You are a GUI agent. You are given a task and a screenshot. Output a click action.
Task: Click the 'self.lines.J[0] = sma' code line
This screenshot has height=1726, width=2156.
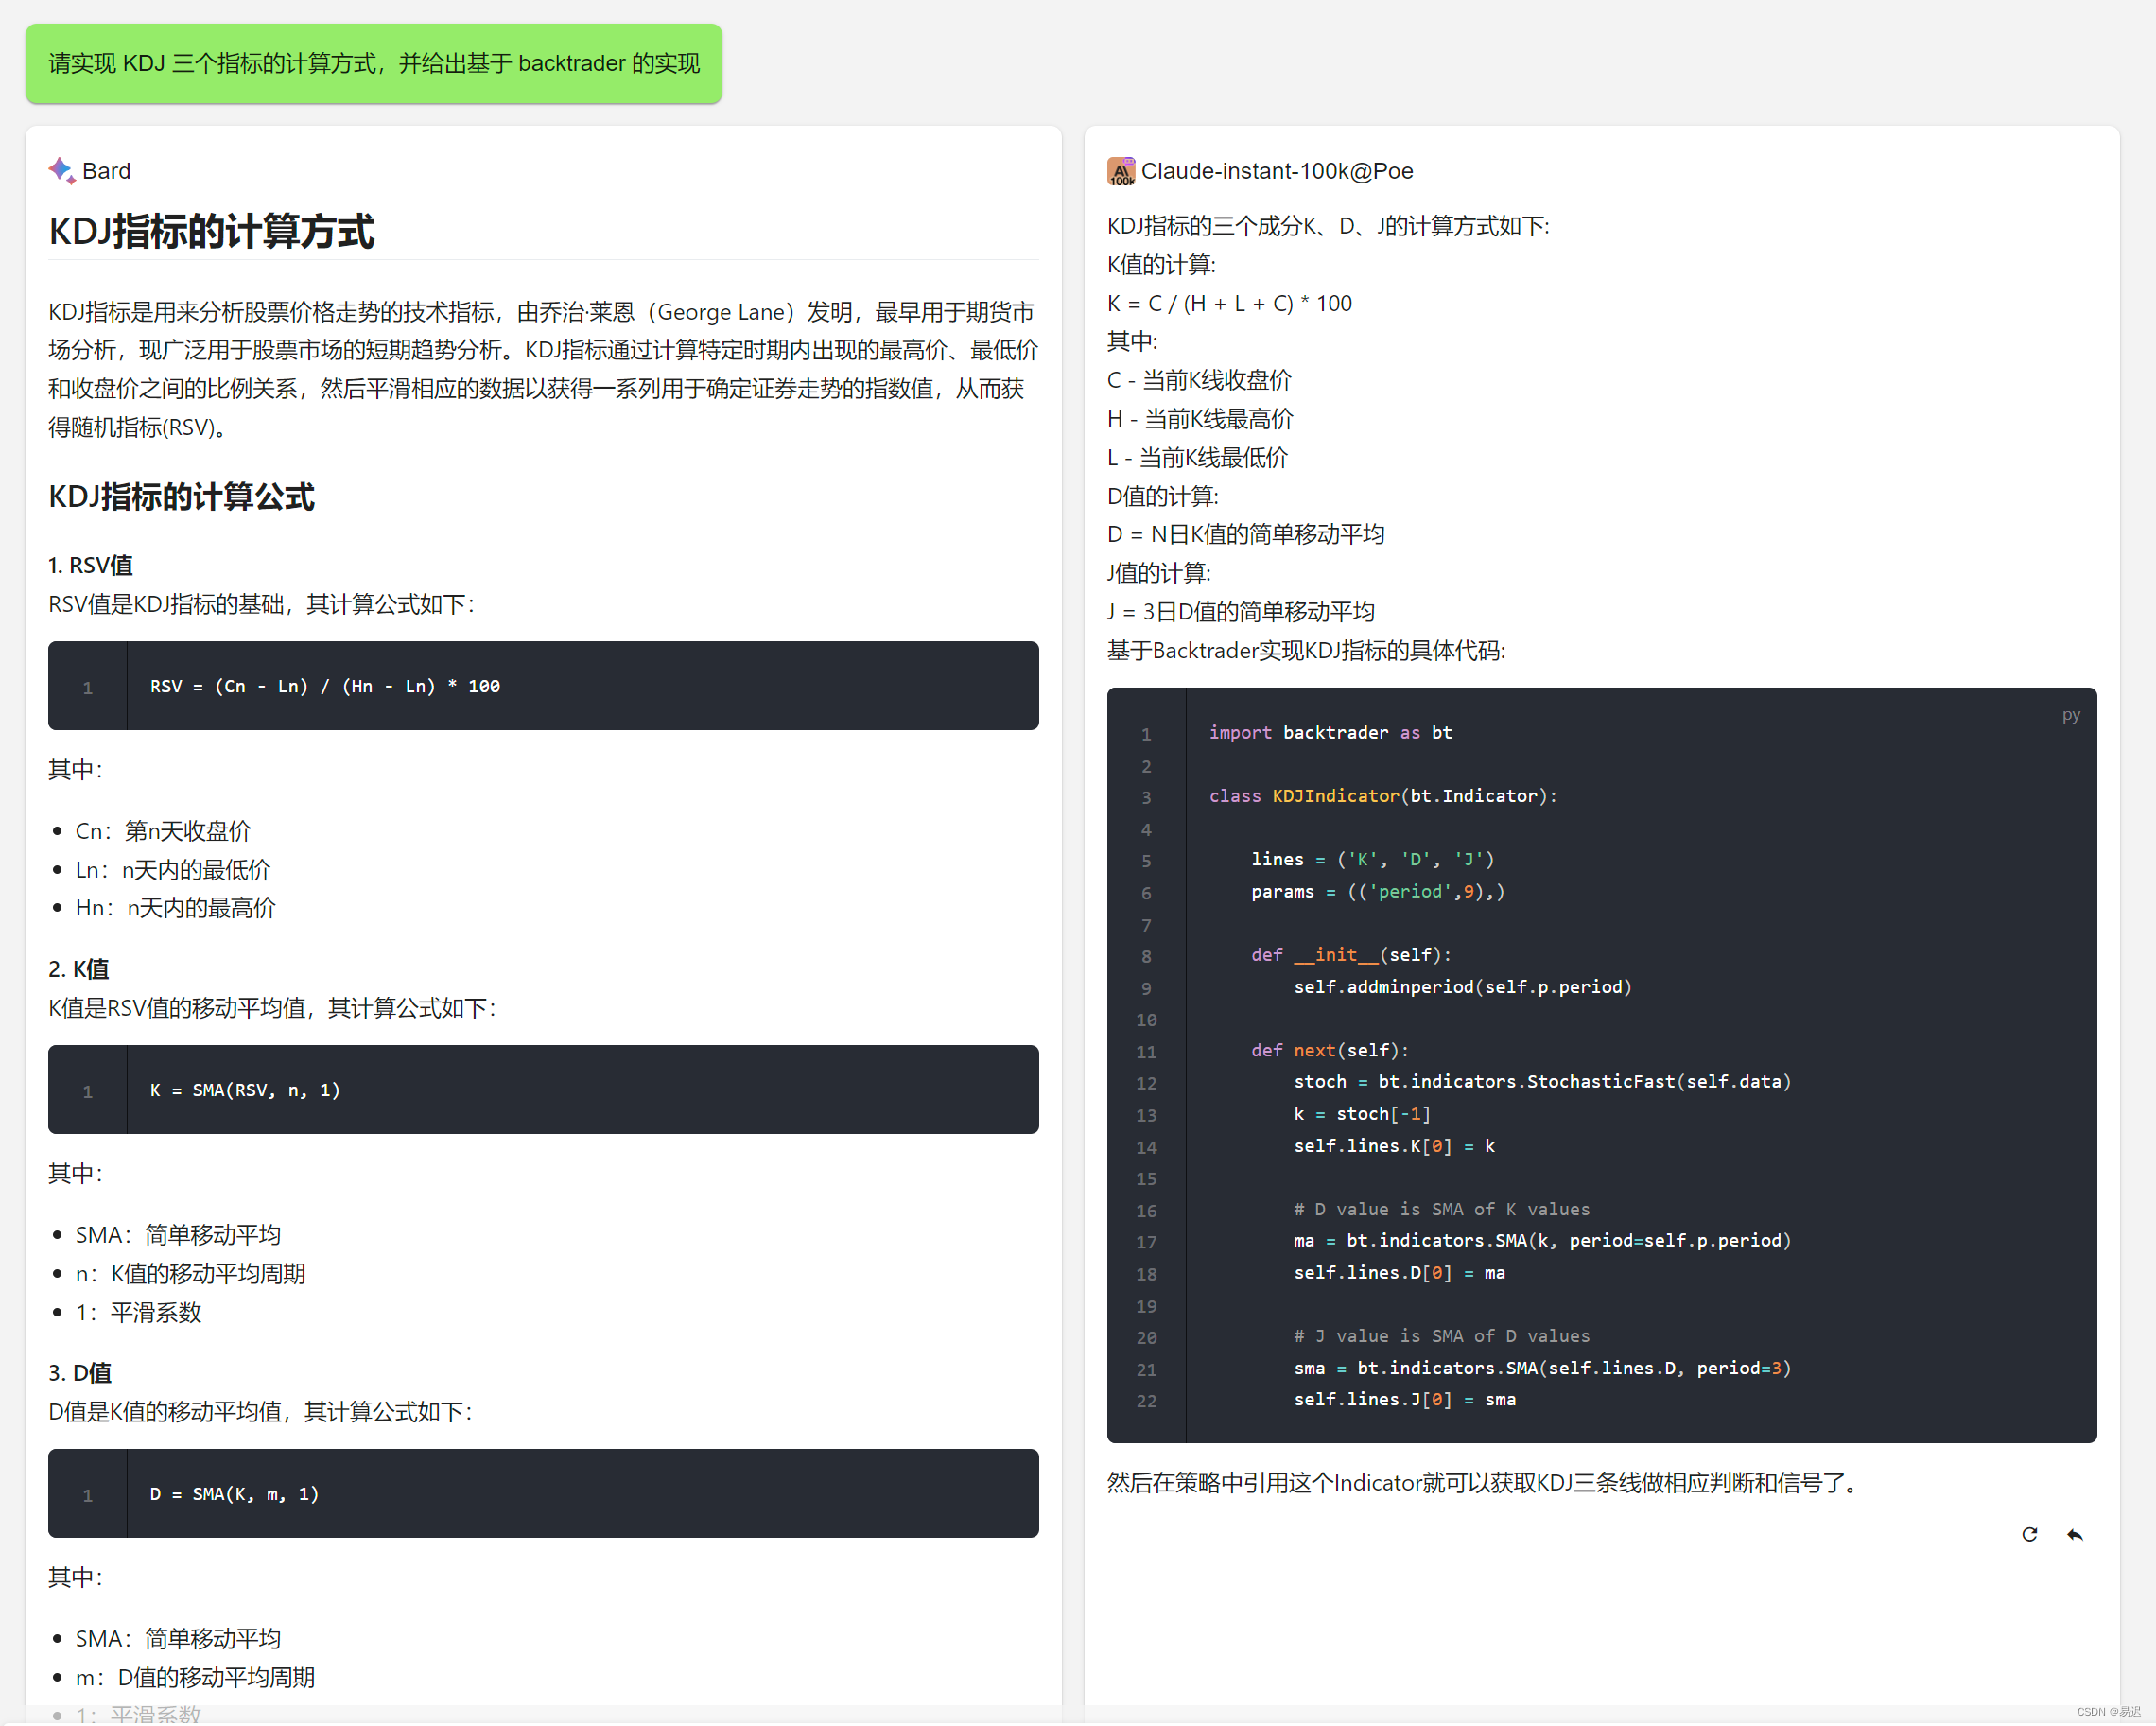pyautogui.click(x=1405, y=1400)
